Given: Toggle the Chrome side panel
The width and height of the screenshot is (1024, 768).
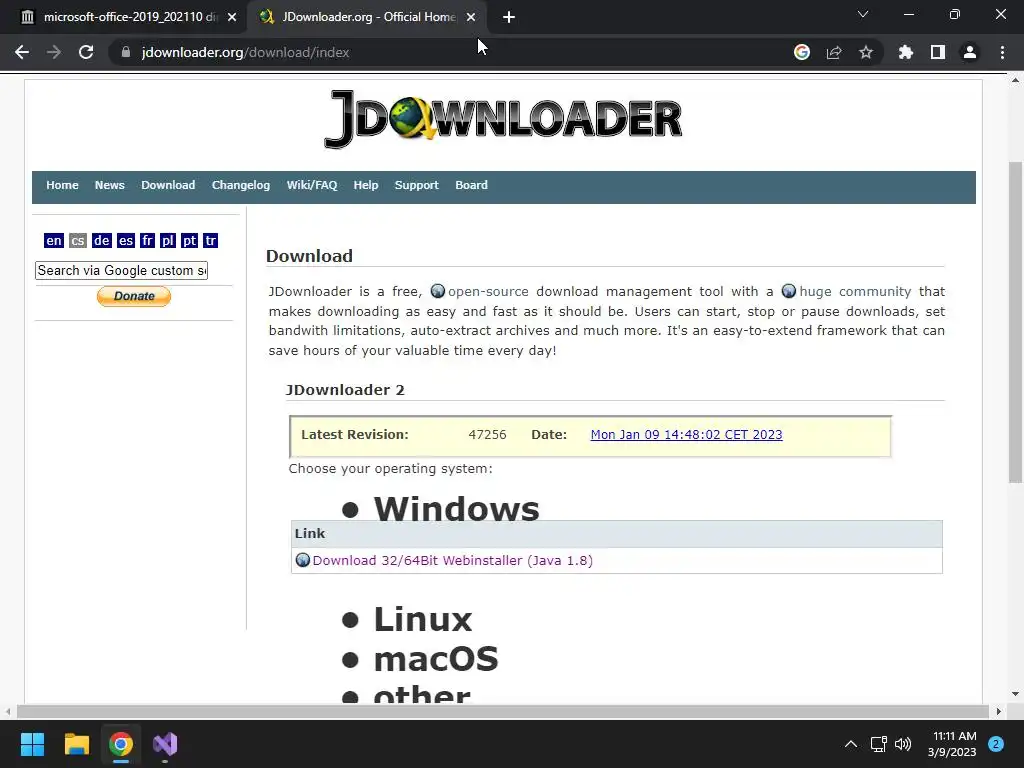Looking at the screenshot, I should pos(938,52).
